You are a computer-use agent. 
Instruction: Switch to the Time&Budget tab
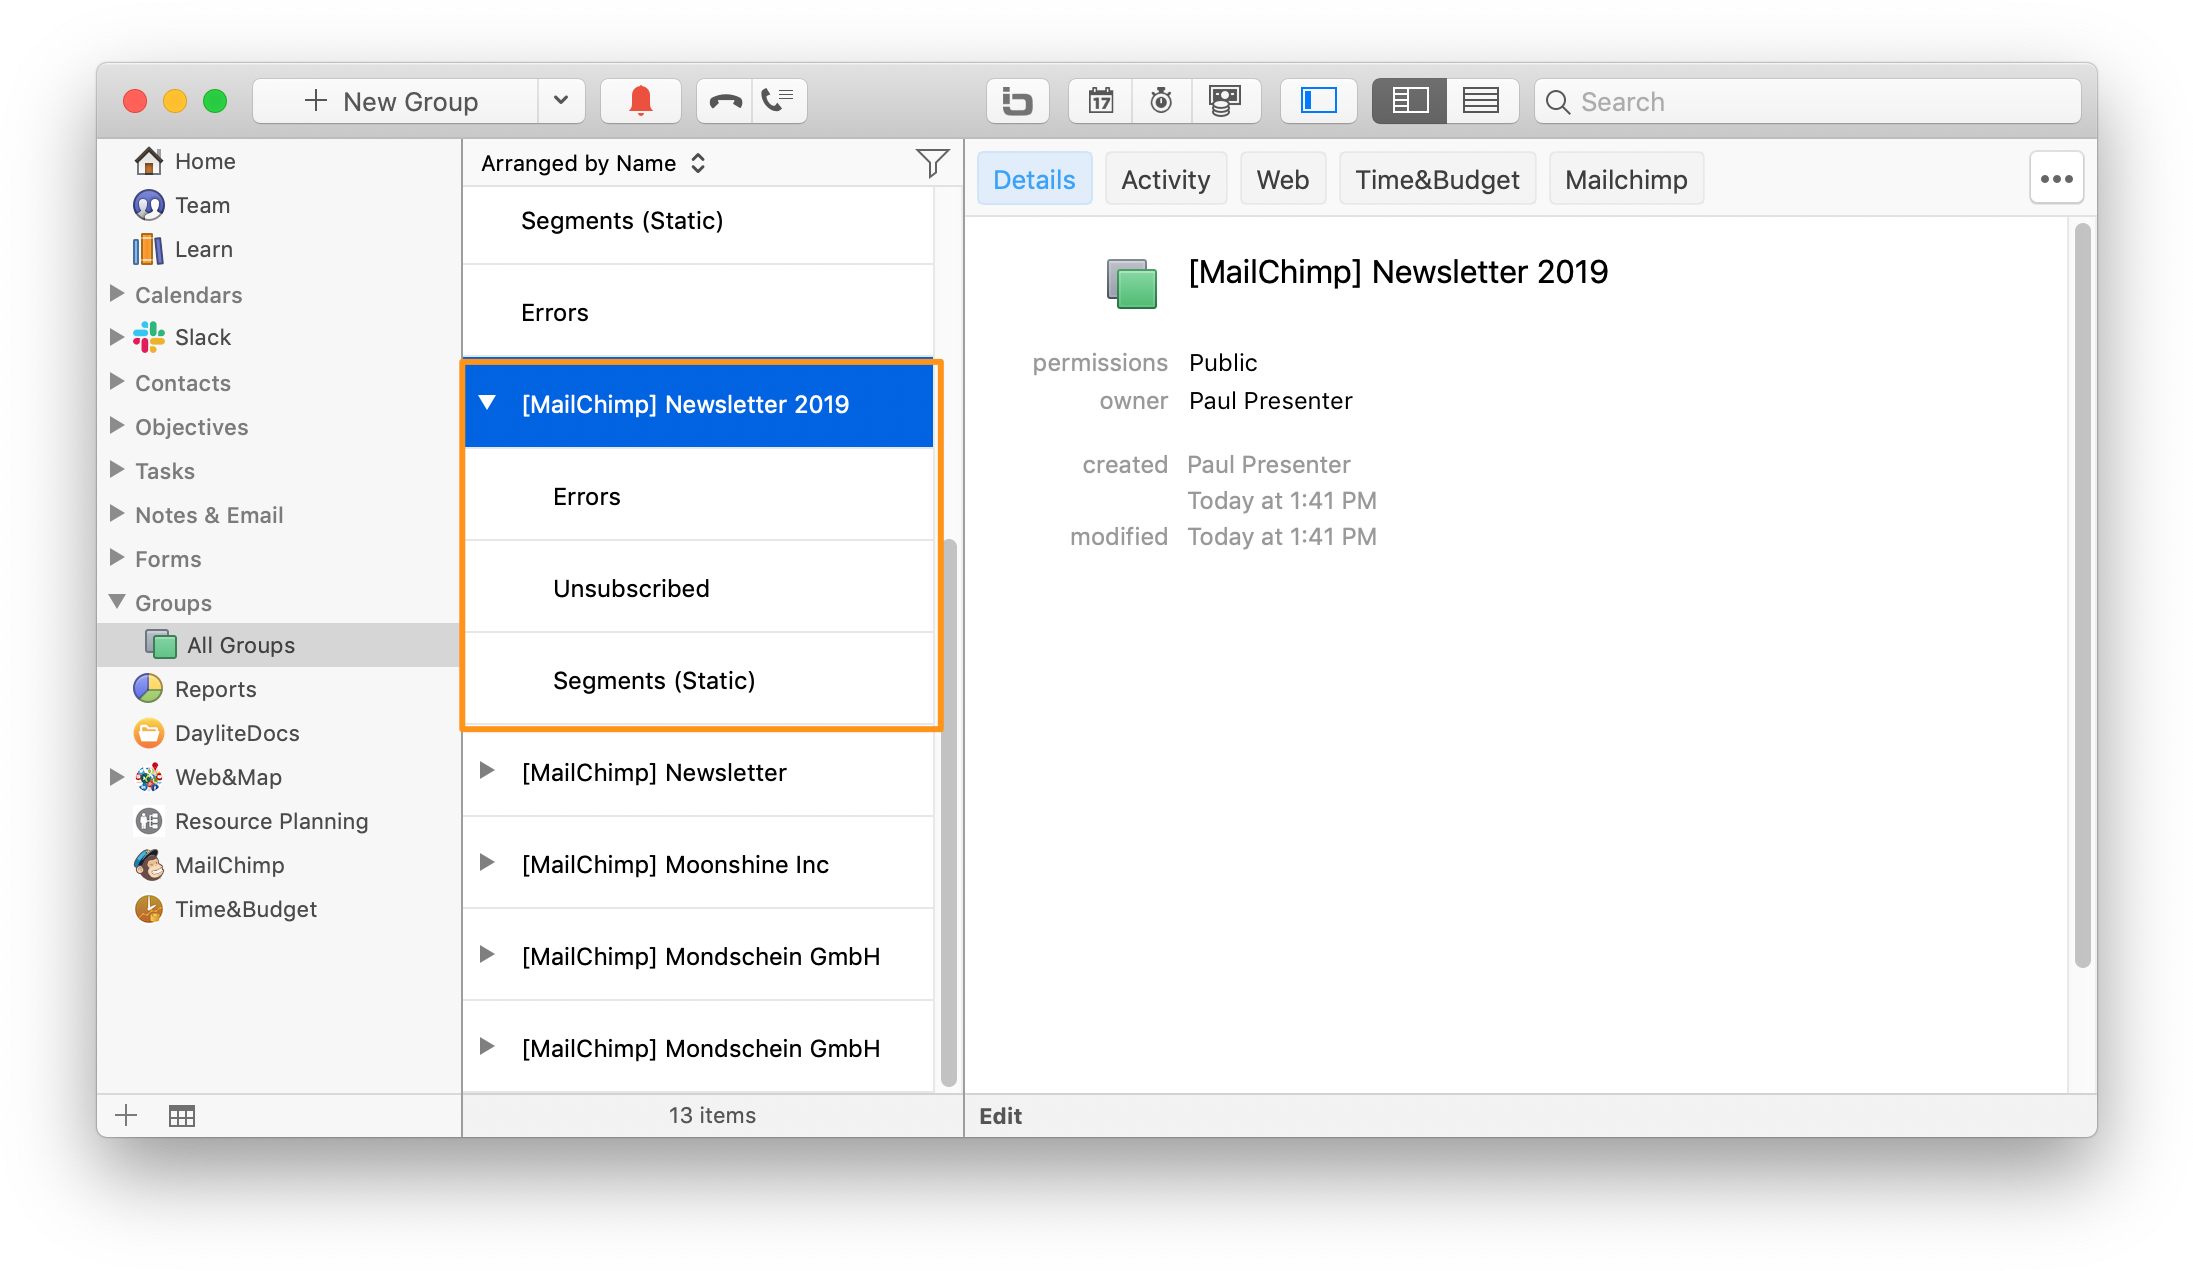pos(1437,179)
